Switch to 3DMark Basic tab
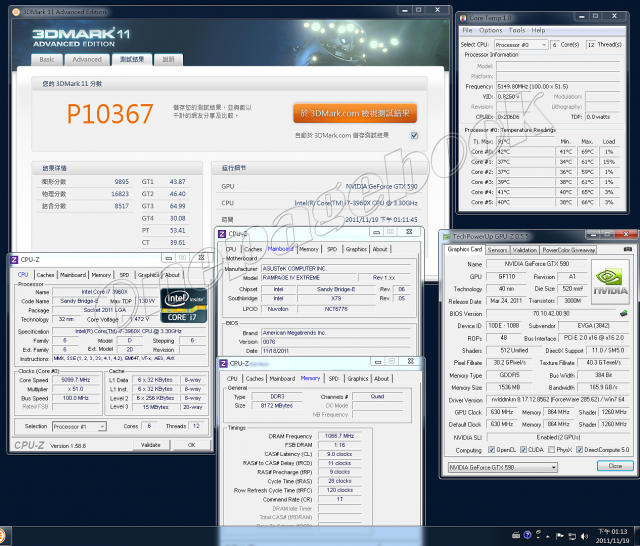This screenshot has width=640, height=546. (x=47, y=60)
